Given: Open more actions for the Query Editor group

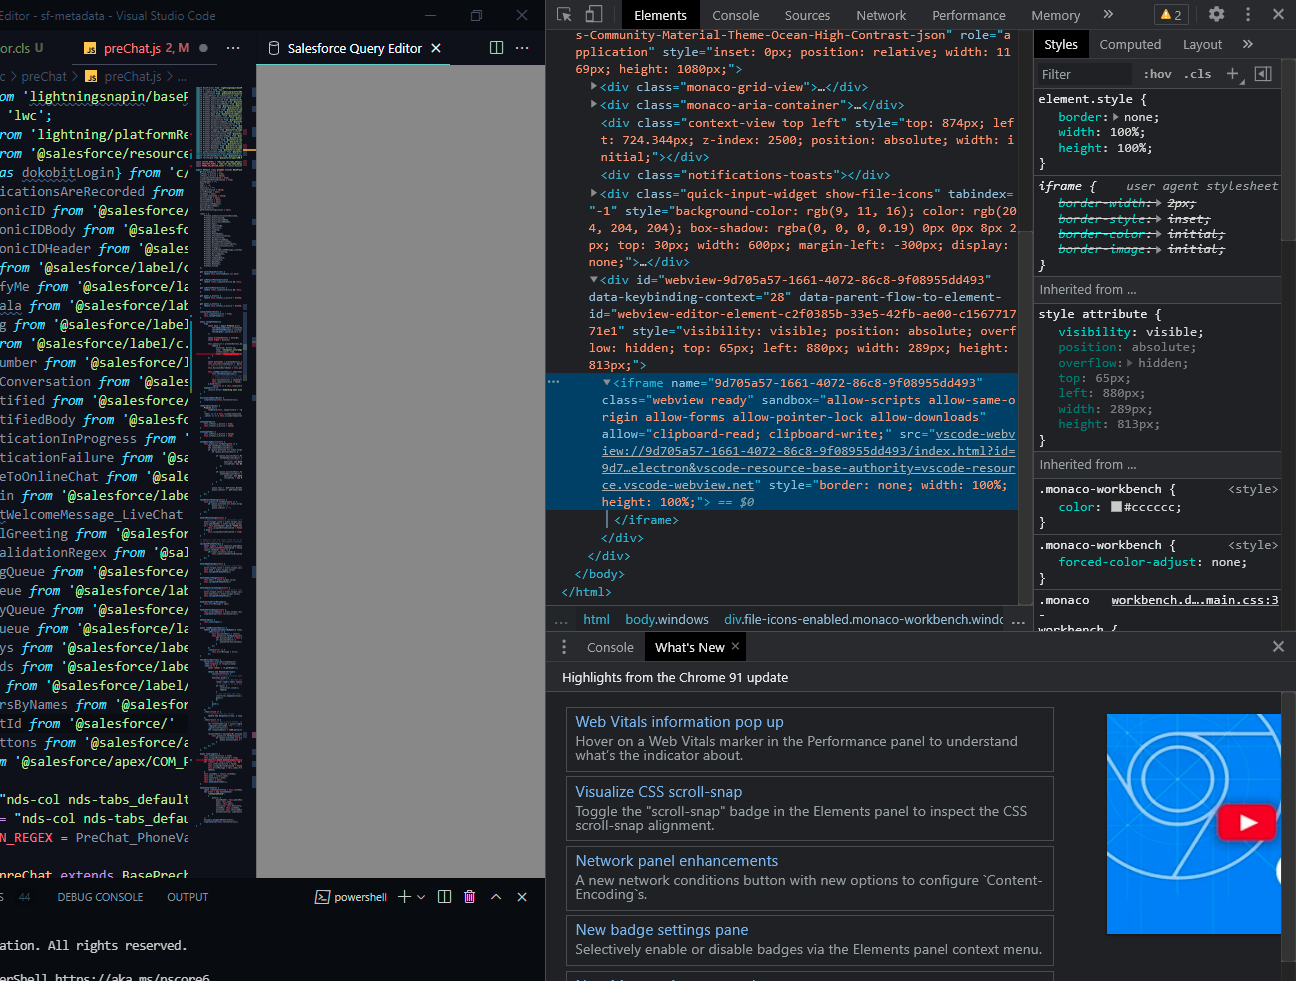Looking at the screenshot, I should click(522, 48).
